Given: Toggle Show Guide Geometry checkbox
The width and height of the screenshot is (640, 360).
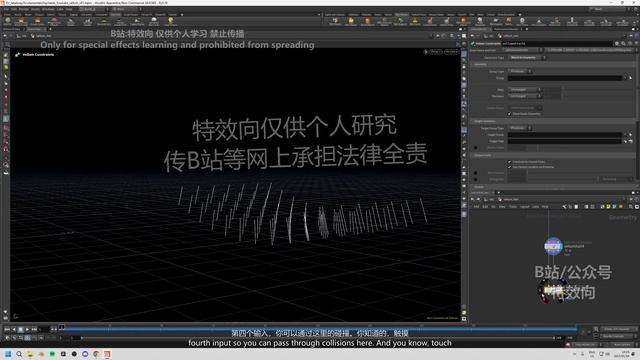Looking at the screenshot, I should tap(509, 114).
